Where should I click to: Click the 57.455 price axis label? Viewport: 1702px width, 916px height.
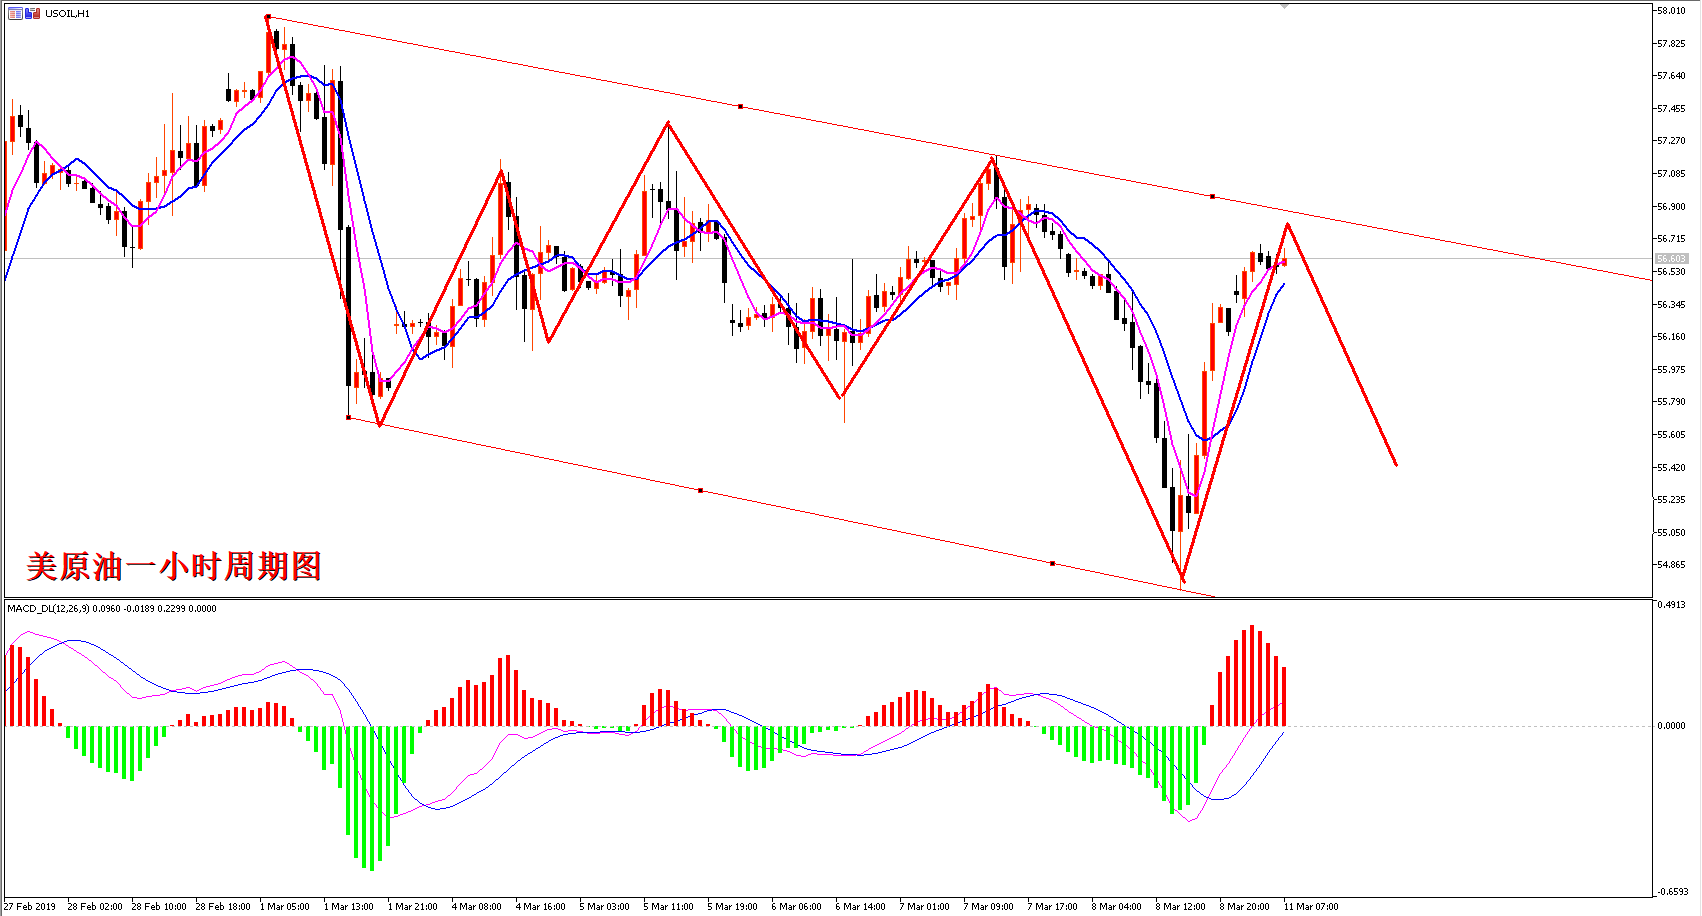tap(1671, 108)
